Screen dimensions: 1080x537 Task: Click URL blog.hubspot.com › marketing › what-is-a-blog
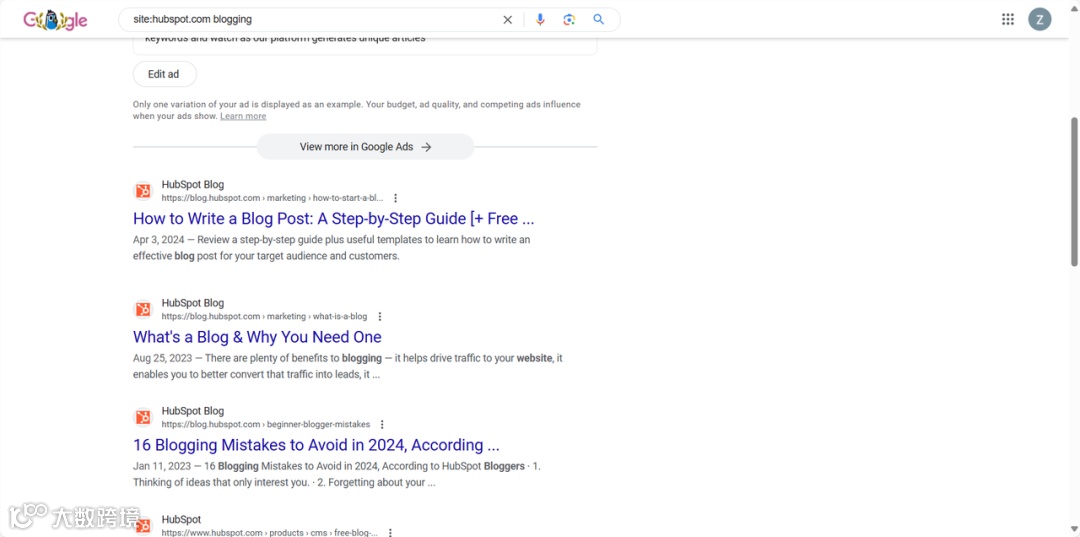[264, 317]
